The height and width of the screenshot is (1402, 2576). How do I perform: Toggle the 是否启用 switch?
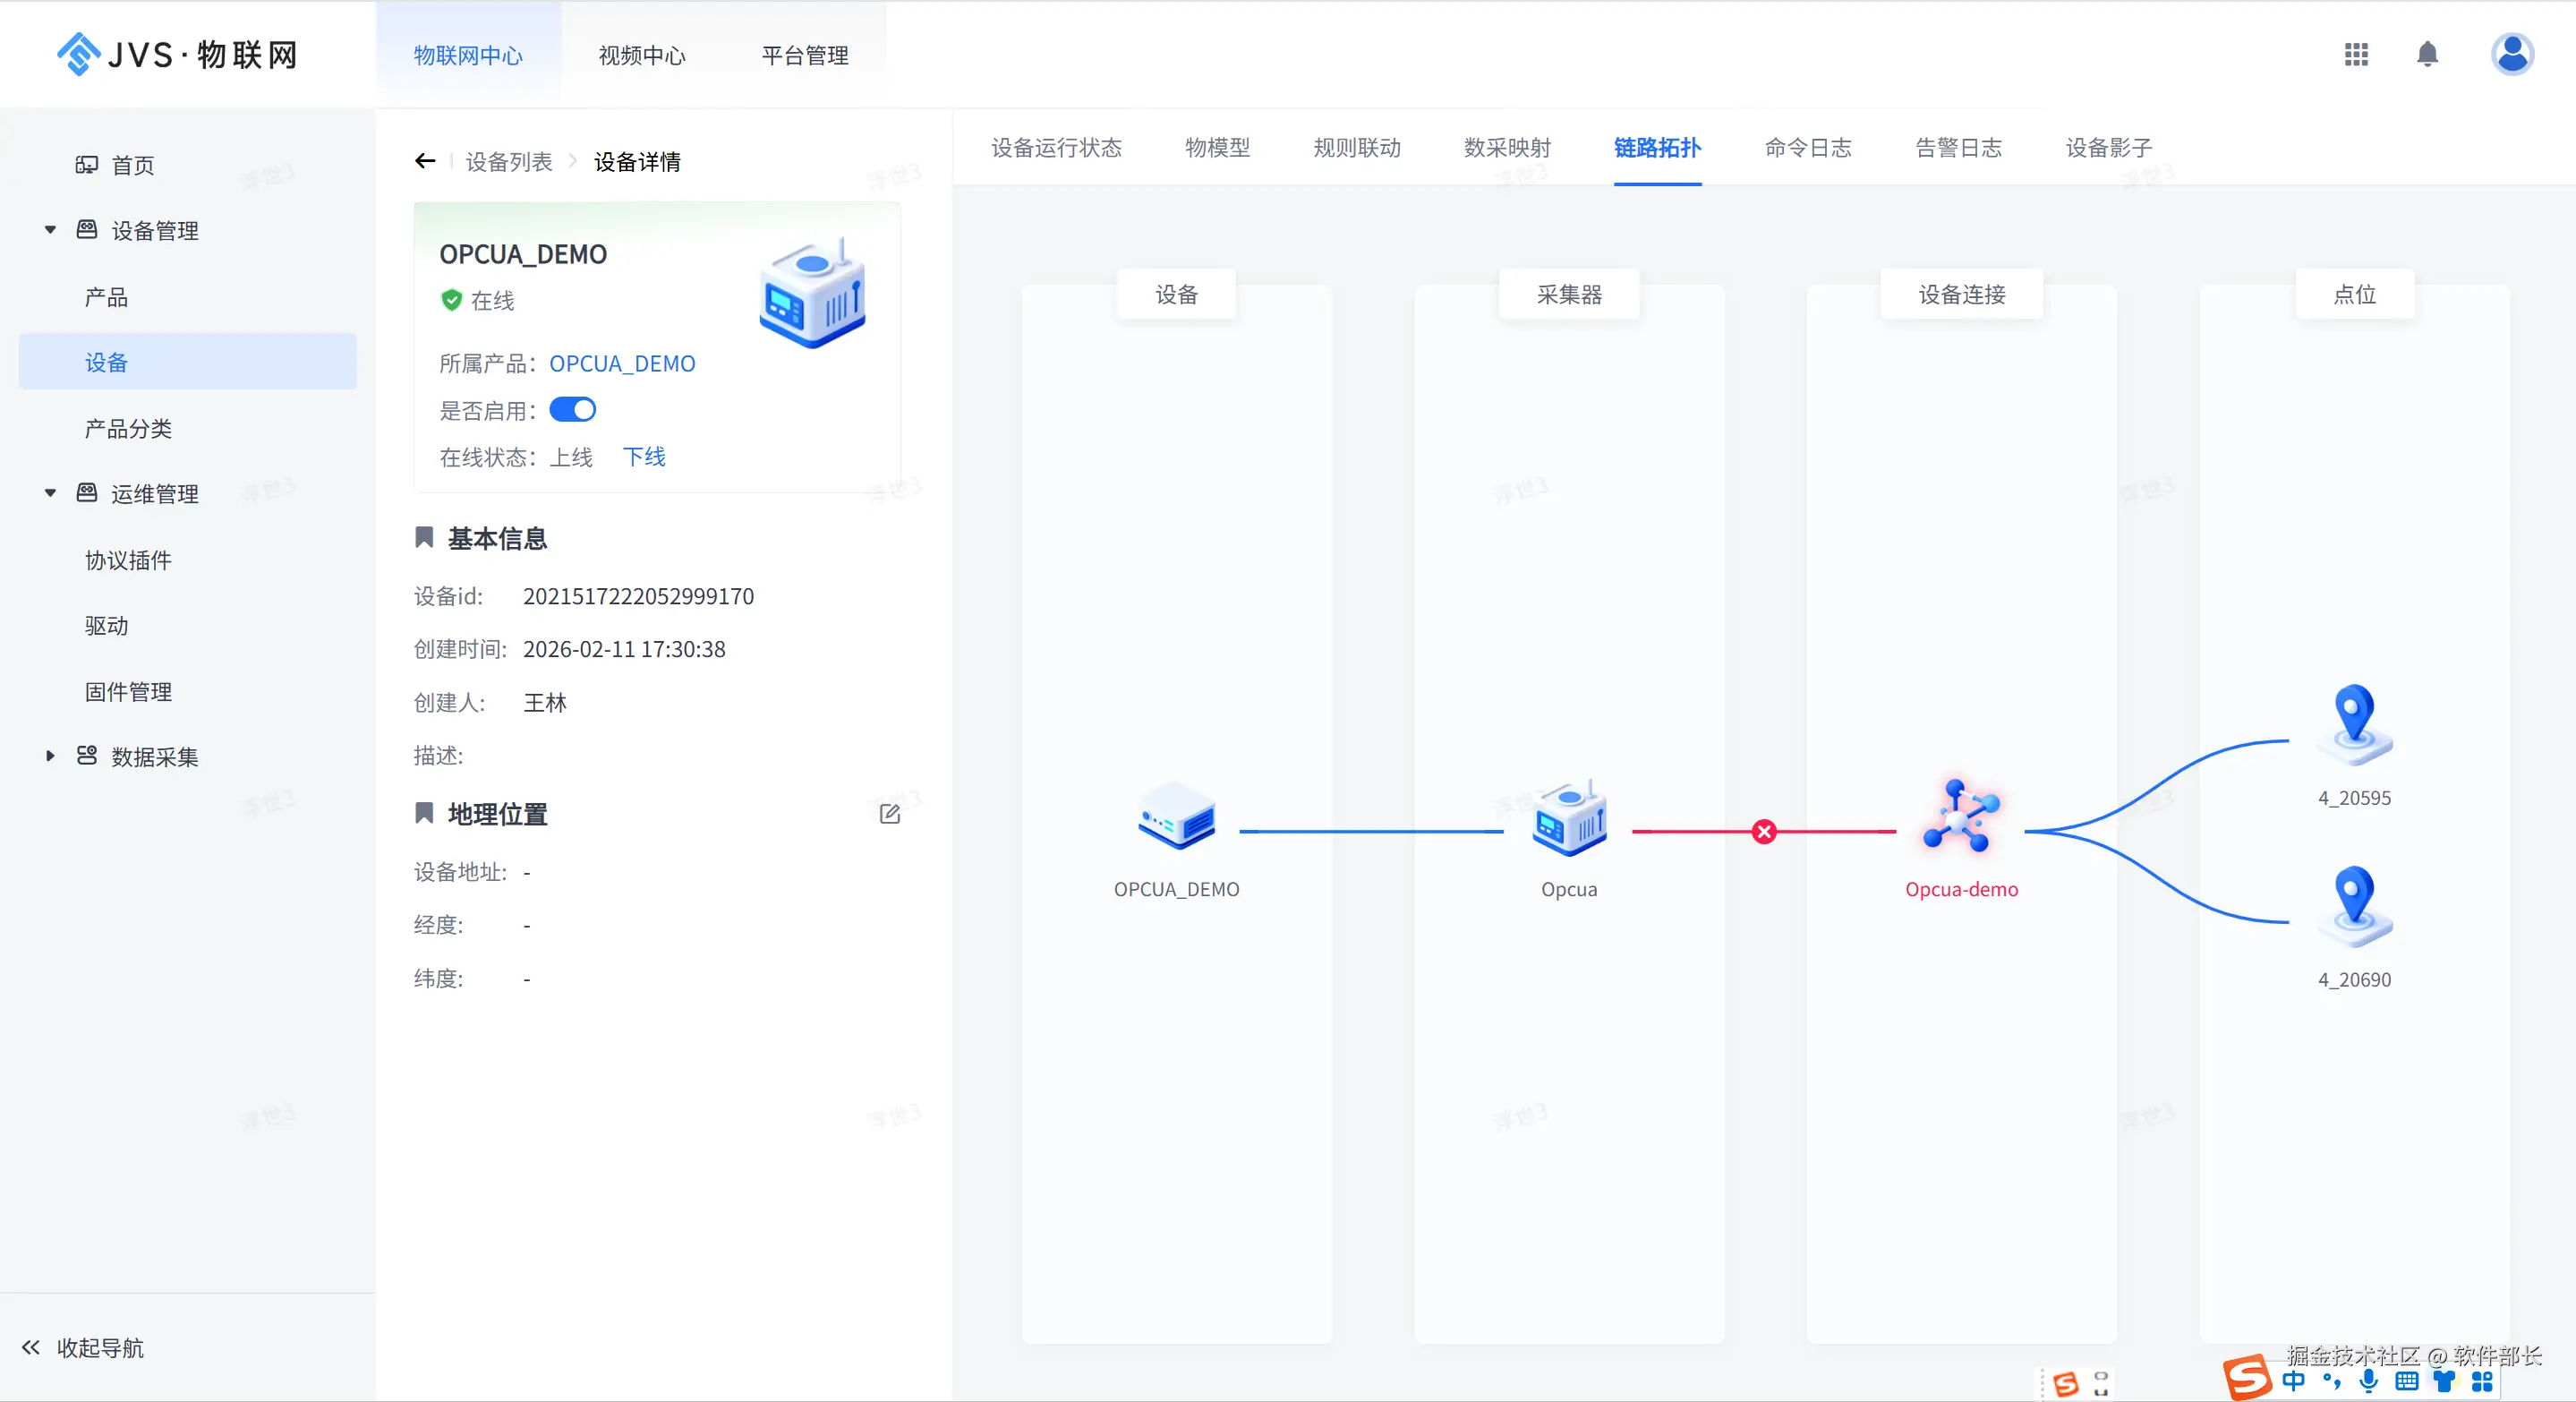pyautogui.click(x=572, y=410)
